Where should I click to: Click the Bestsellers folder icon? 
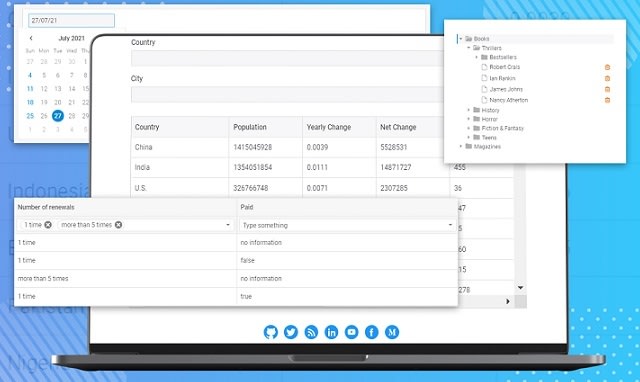(484, 57)
